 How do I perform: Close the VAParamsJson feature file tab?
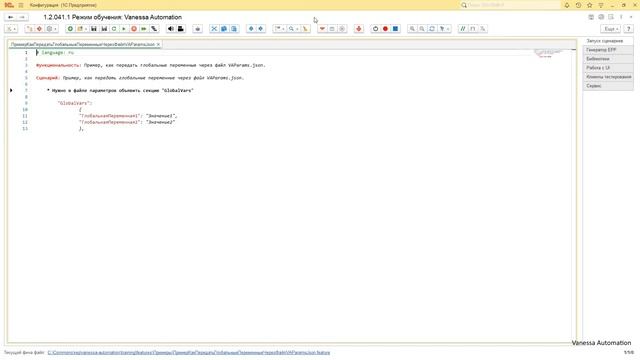point(158,44)
